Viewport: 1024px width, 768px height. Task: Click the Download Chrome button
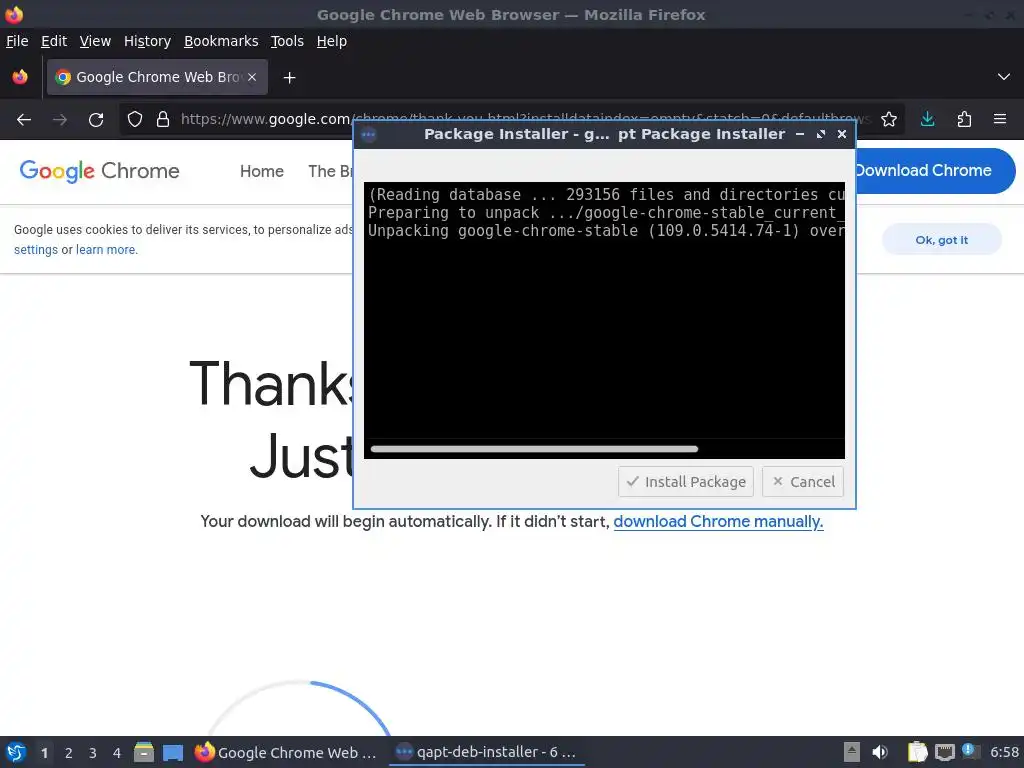pyautogui.click(x=935, y=170)
